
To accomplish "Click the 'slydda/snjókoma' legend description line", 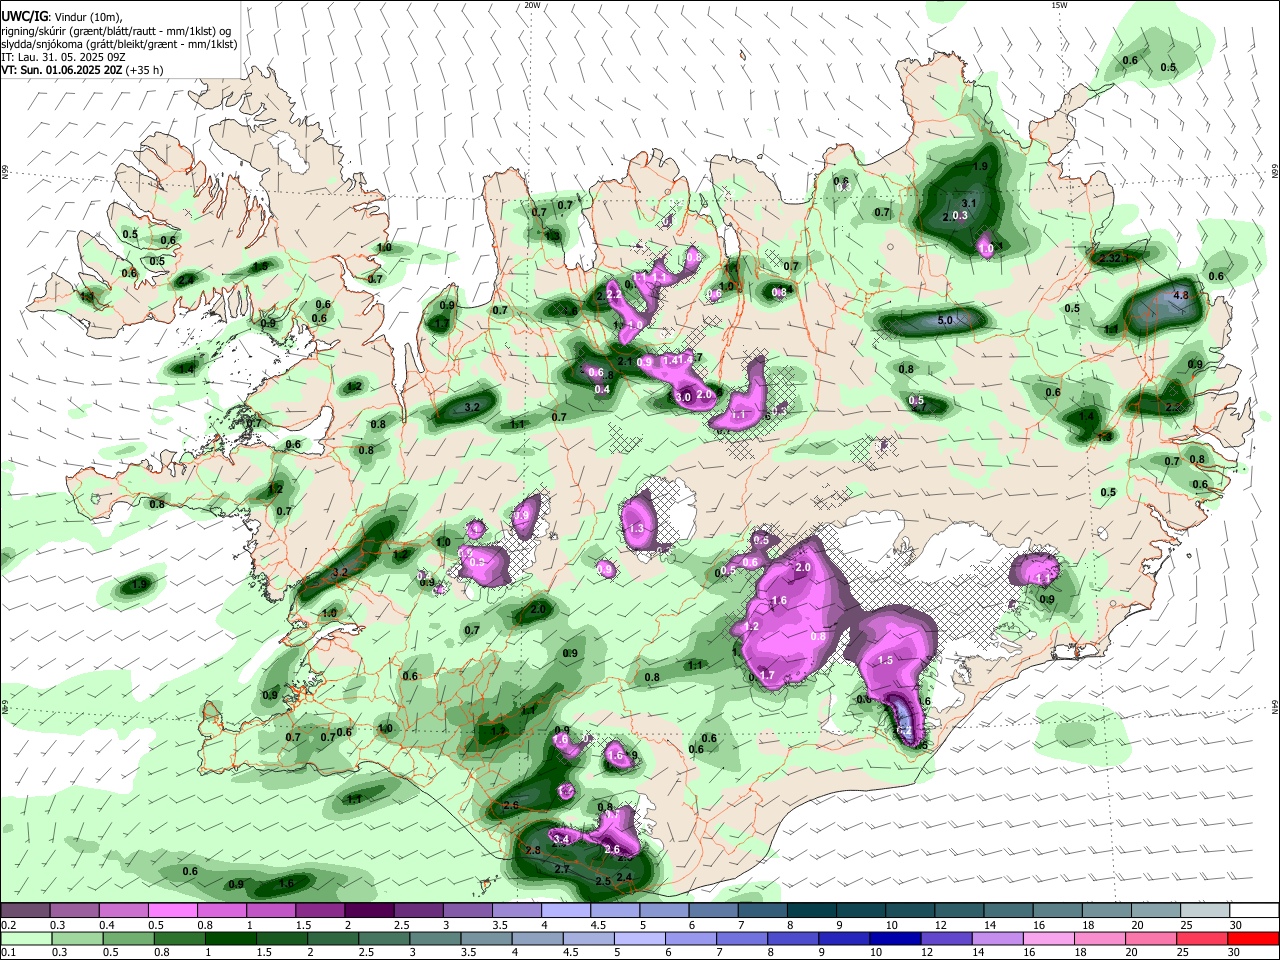I will point(119,44).
